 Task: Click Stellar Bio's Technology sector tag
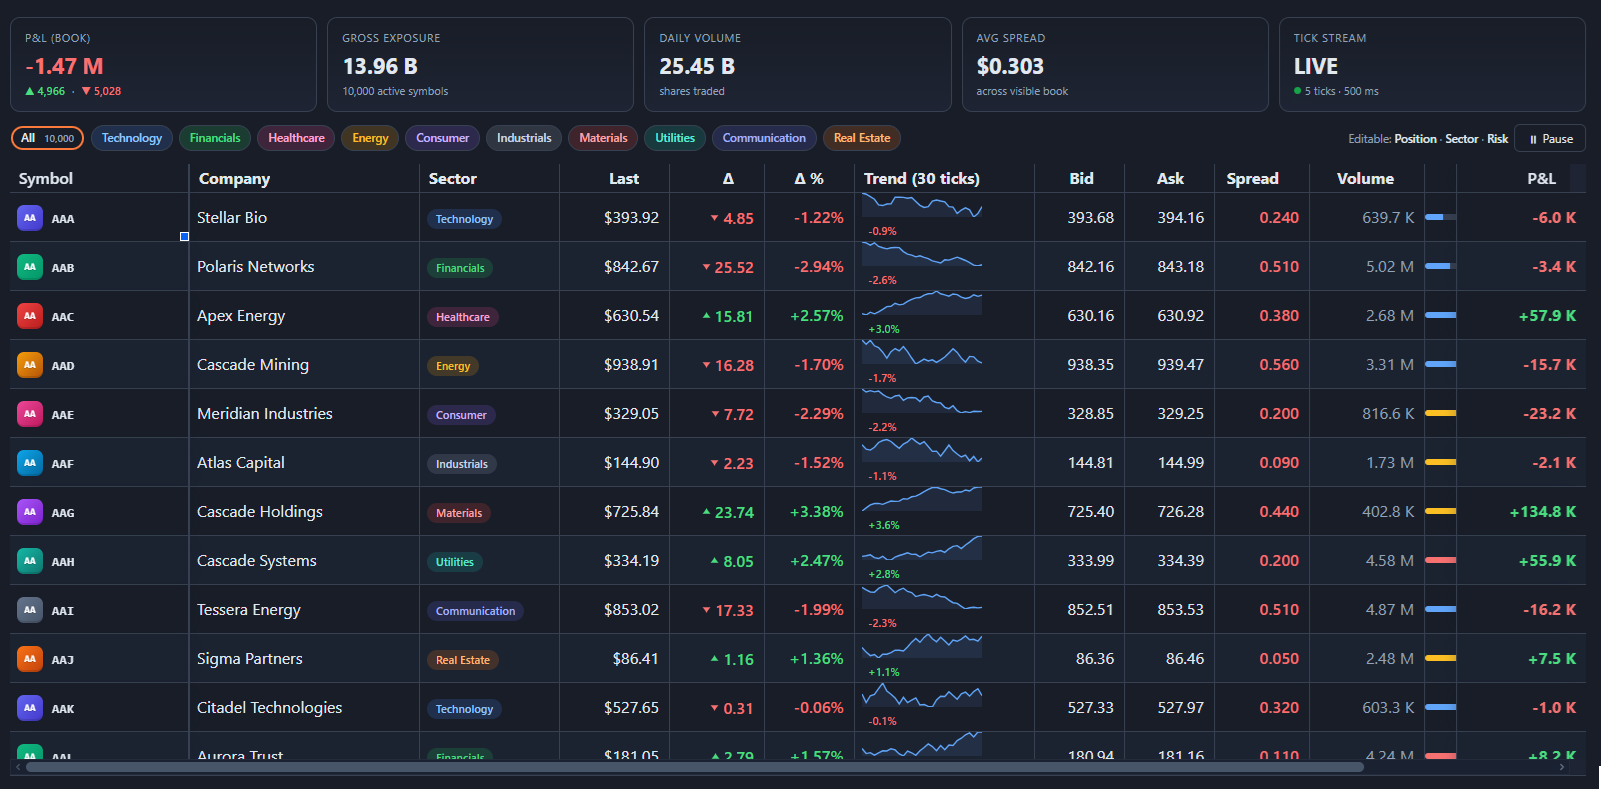464,219
